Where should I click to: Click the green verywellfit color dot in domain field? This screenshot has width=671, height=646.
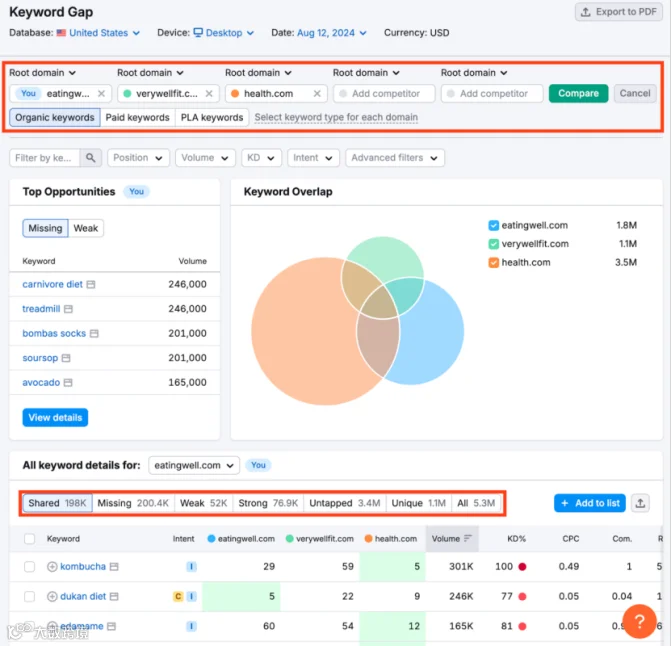point(127,94)
